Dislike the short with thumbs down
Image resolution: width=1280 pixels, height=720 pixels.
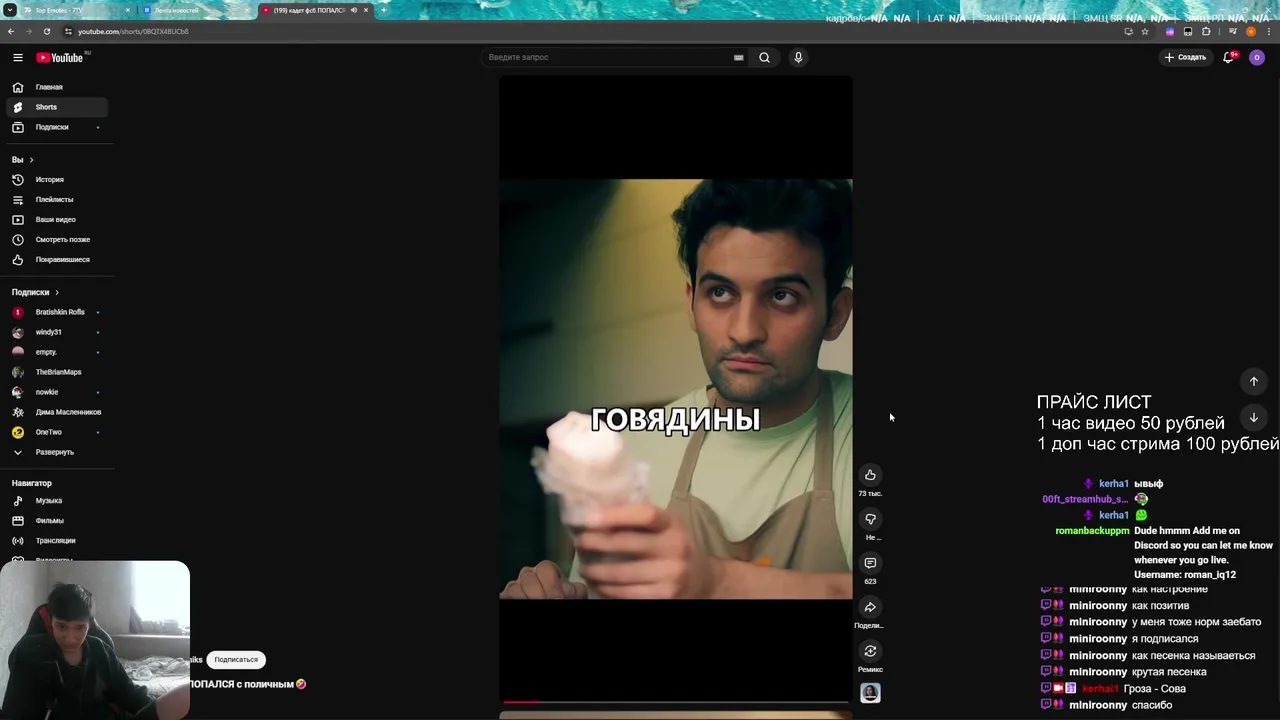click(x=870, y=519)
